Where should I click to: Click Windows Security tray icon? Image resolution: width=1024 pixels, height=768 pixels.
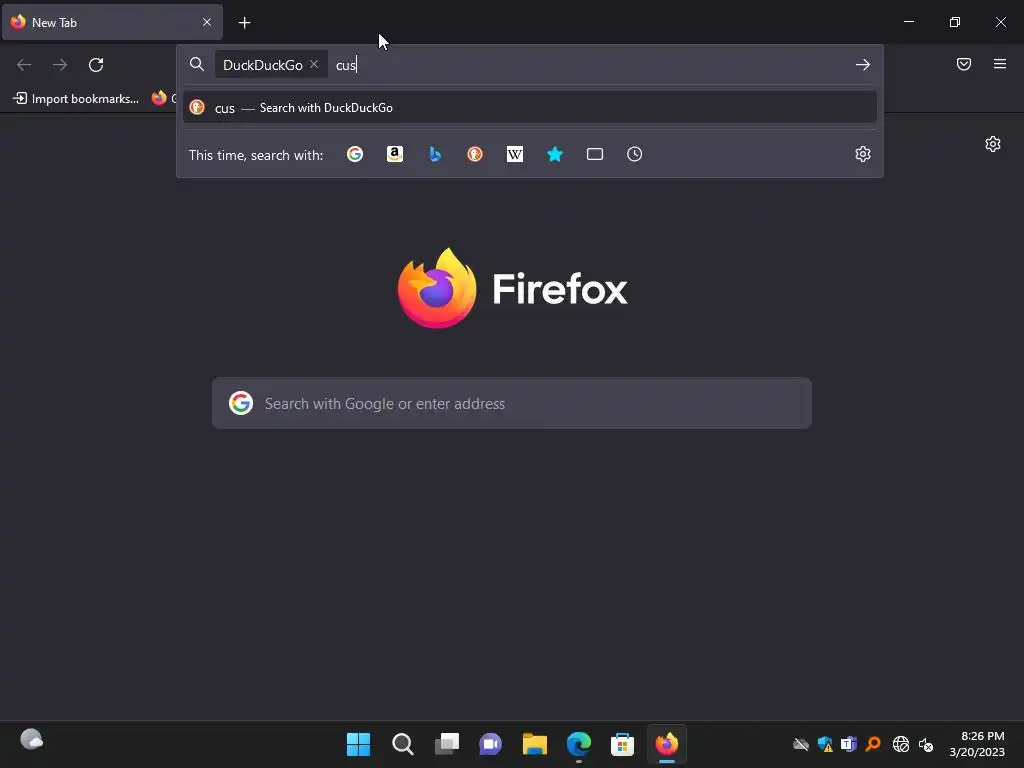point(825,744)
